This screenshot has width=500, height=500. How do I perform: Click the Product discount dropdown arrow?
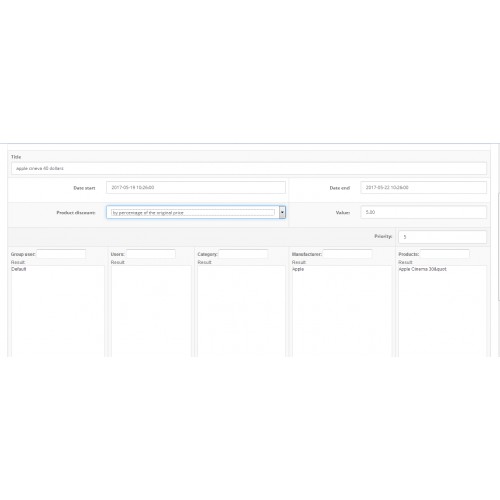pyautogui.click(x=282, y=212)
